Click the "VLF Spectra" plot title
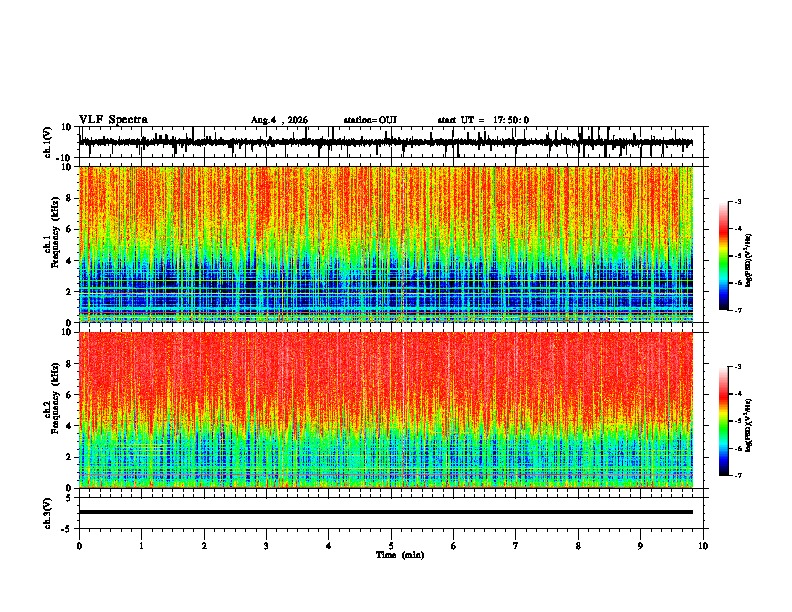 tap(113, 120)
